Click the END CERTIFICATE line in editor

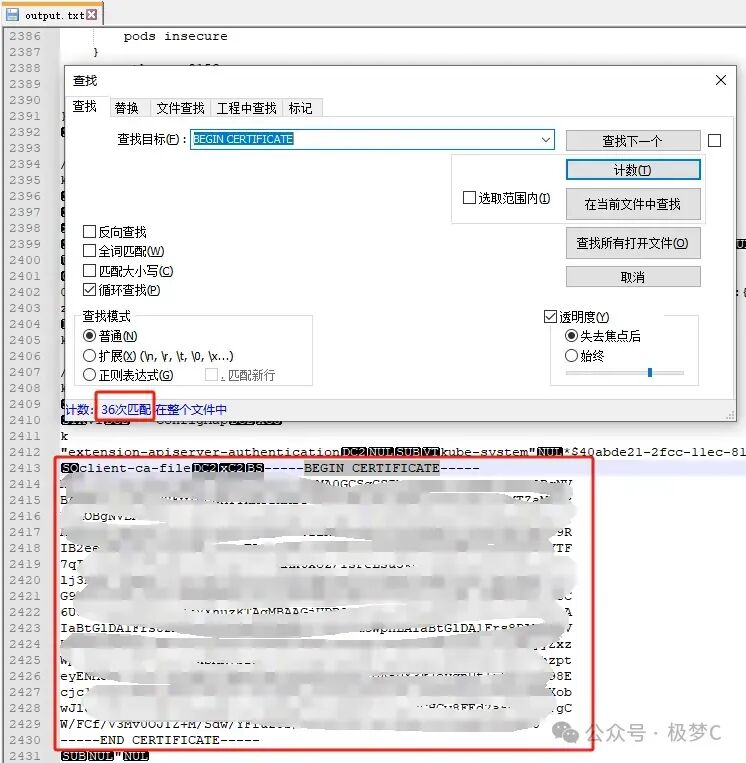pos(160,740)
